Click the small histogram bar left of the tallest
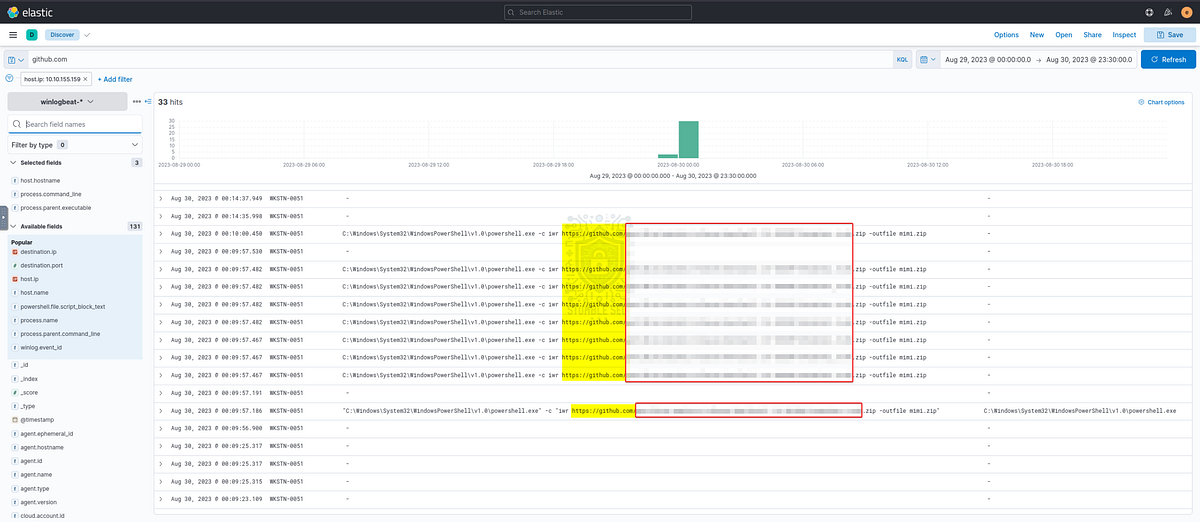The image size is (1200, 531). (667, 156)
